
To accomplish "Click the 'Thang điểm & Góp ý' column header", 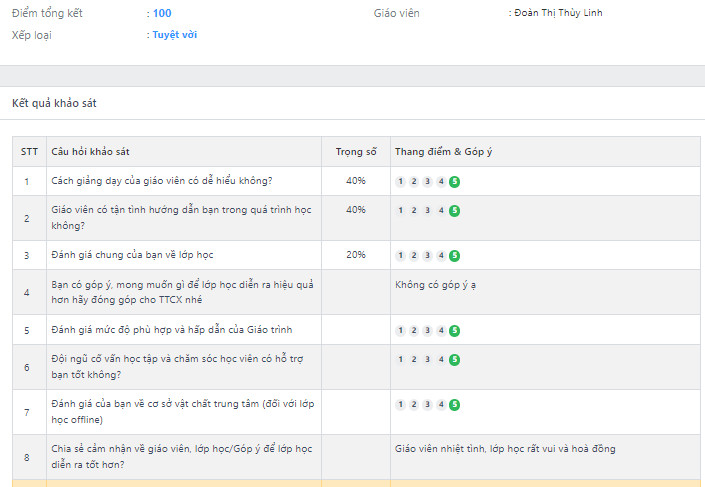I will coord(444,152).
